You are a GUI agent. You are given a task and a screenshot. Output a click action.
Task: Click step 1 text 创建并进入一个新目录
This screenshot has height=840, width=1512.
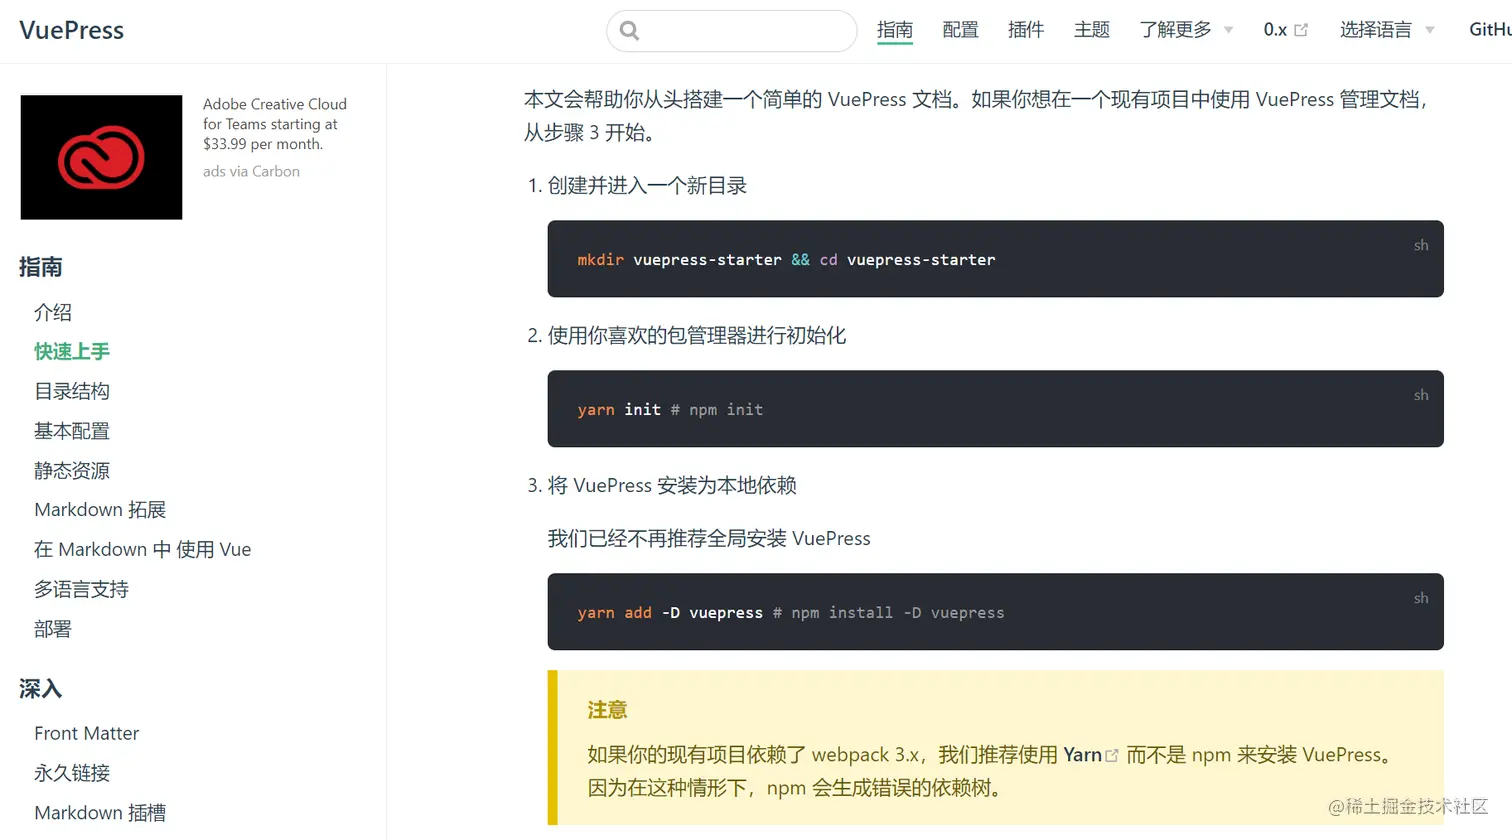click(647, 186)
